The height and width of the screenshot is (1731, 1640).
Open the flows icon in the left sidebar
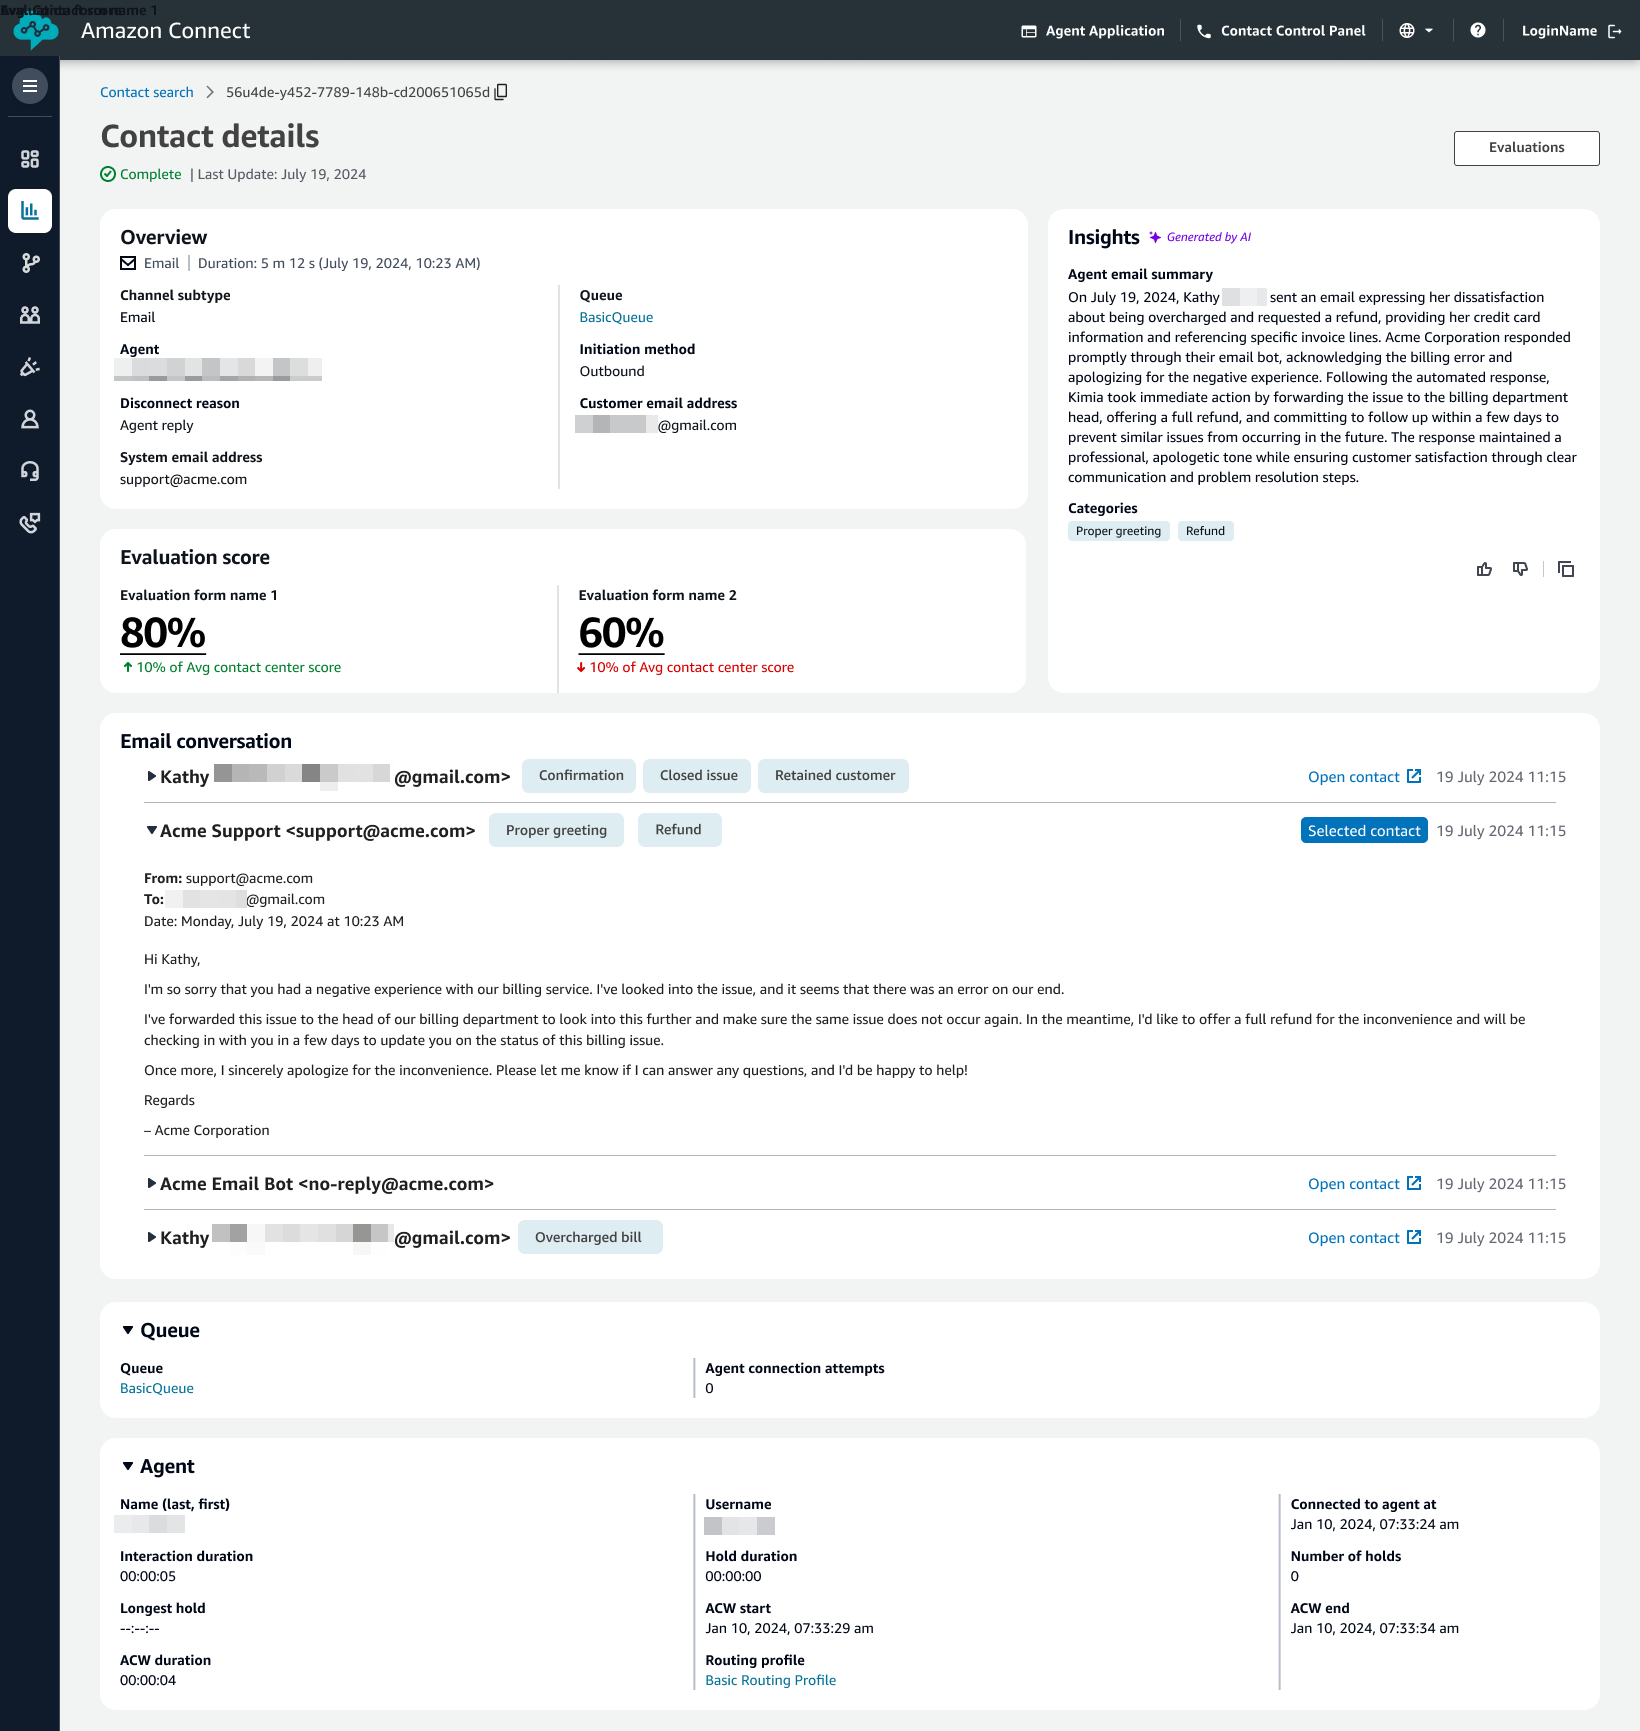coord(29,263)
